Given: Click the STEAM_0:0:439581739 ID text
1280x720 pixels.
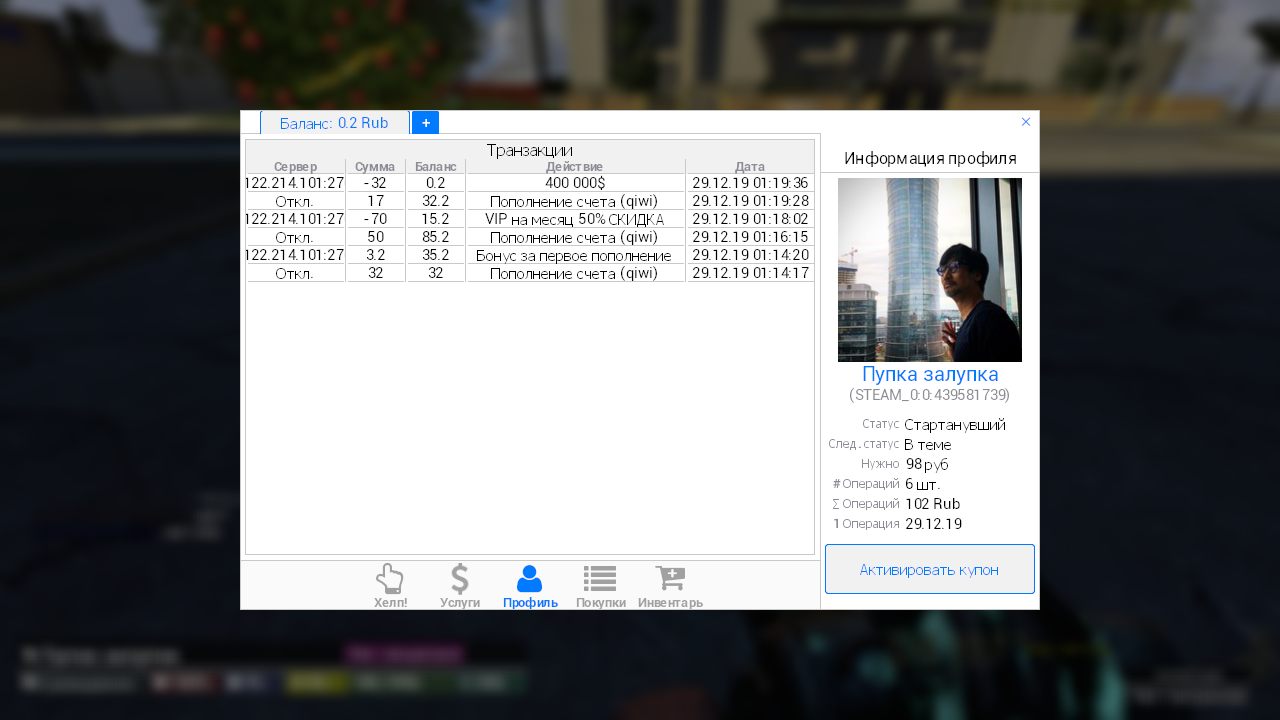Looking at the screenshot, I should (x=929, y=395).
